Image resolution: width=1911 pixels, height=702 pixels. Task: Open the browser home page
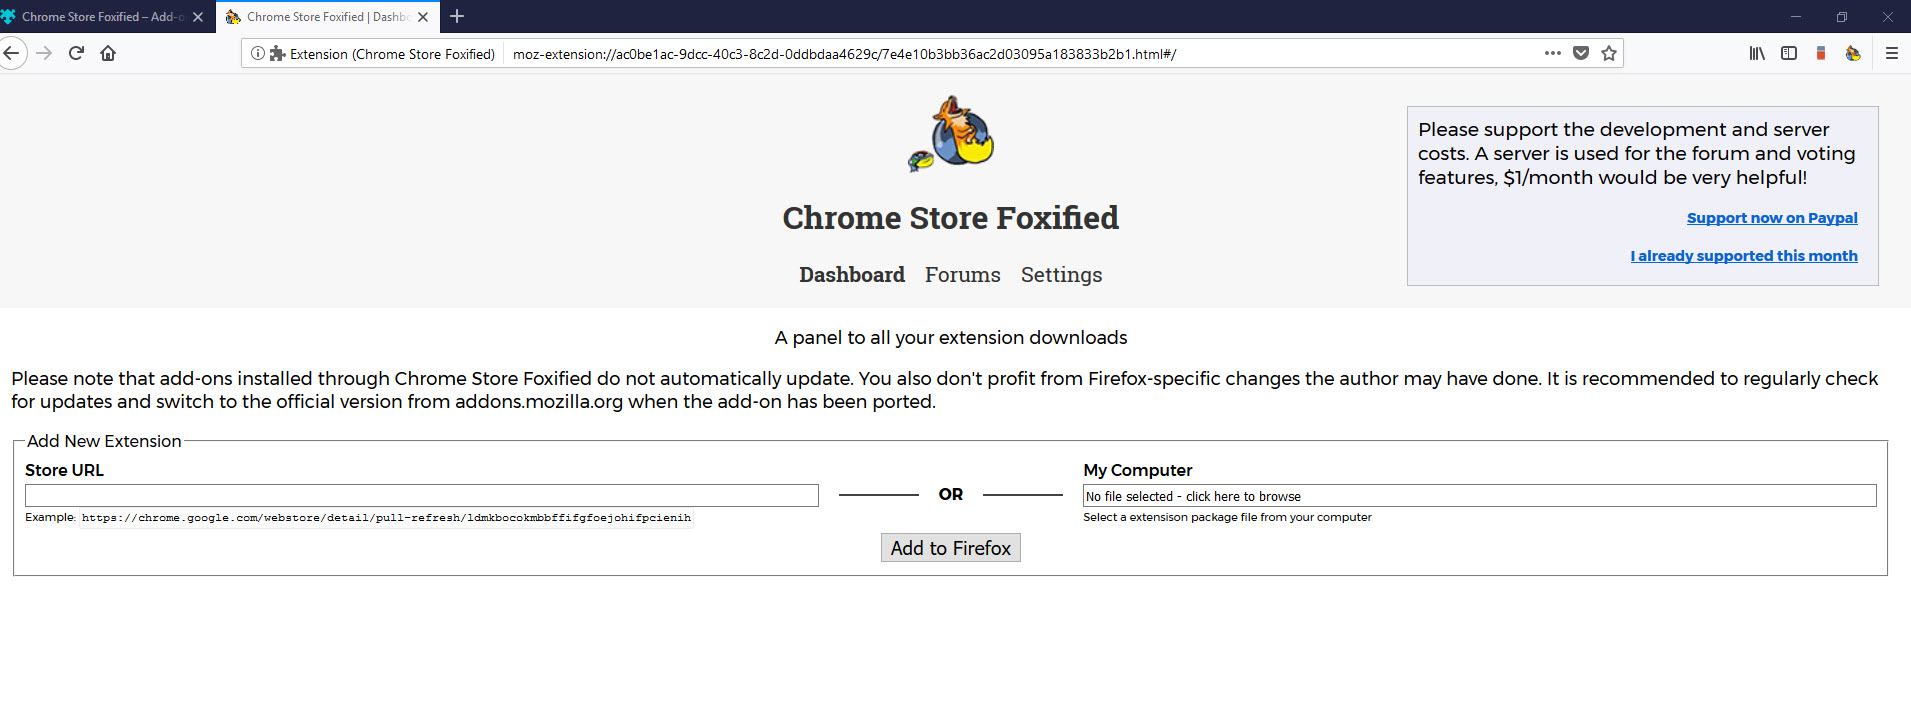(x=108, y=53)
